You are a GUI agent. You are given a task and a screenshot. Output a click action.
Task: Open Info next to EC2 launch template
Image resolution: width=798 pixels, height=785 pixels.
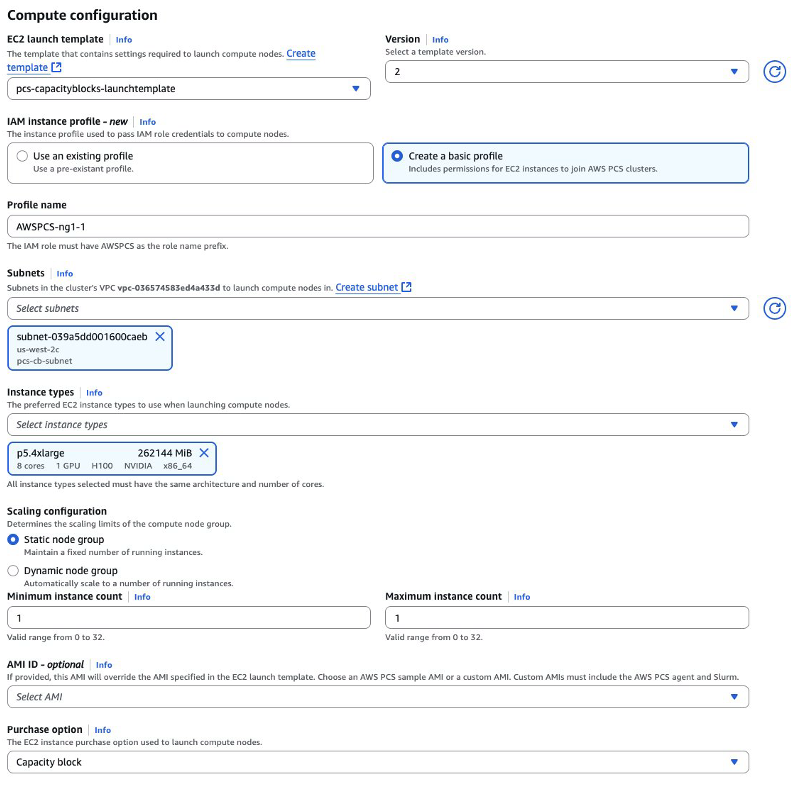[124, 40]
